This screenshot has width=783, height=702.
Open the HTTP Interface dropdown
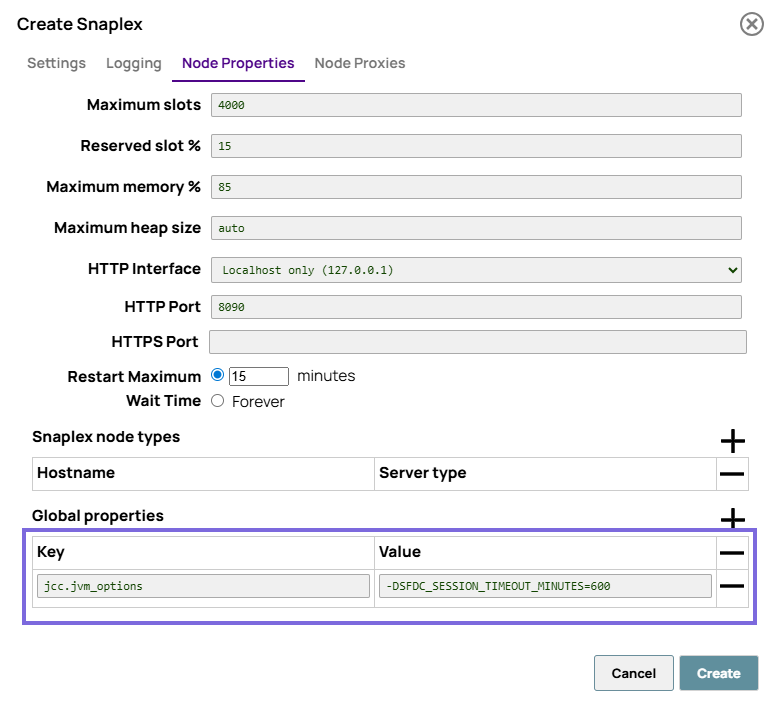click(476, 270)
